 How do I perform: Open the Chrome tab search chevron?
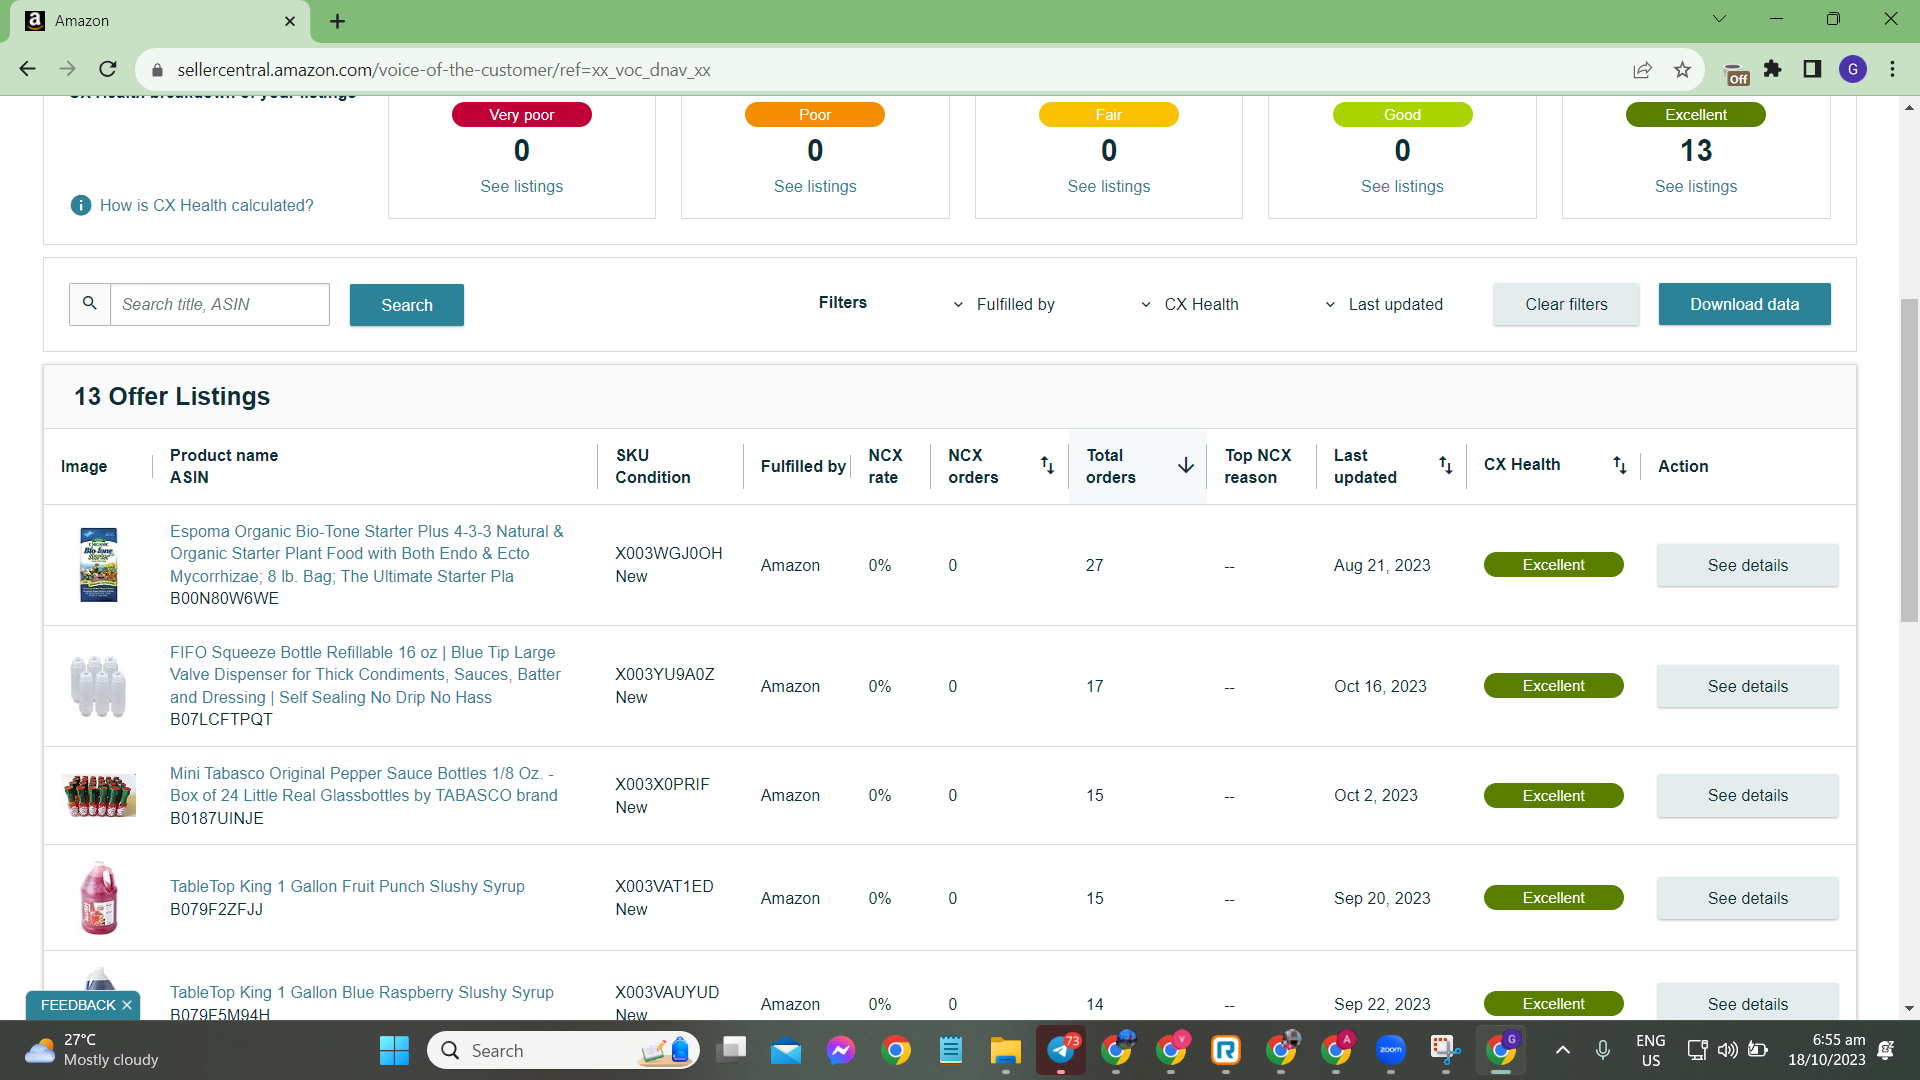pyautogui.click(x=1720, y=19)
